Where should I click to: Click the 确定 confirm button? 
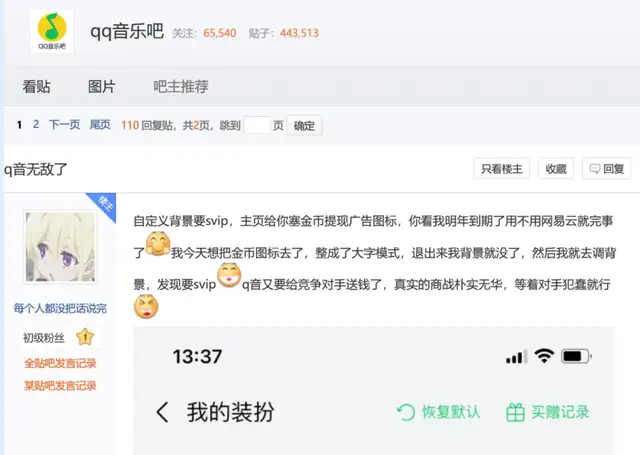pyautogui.click(x=304, y=125)
